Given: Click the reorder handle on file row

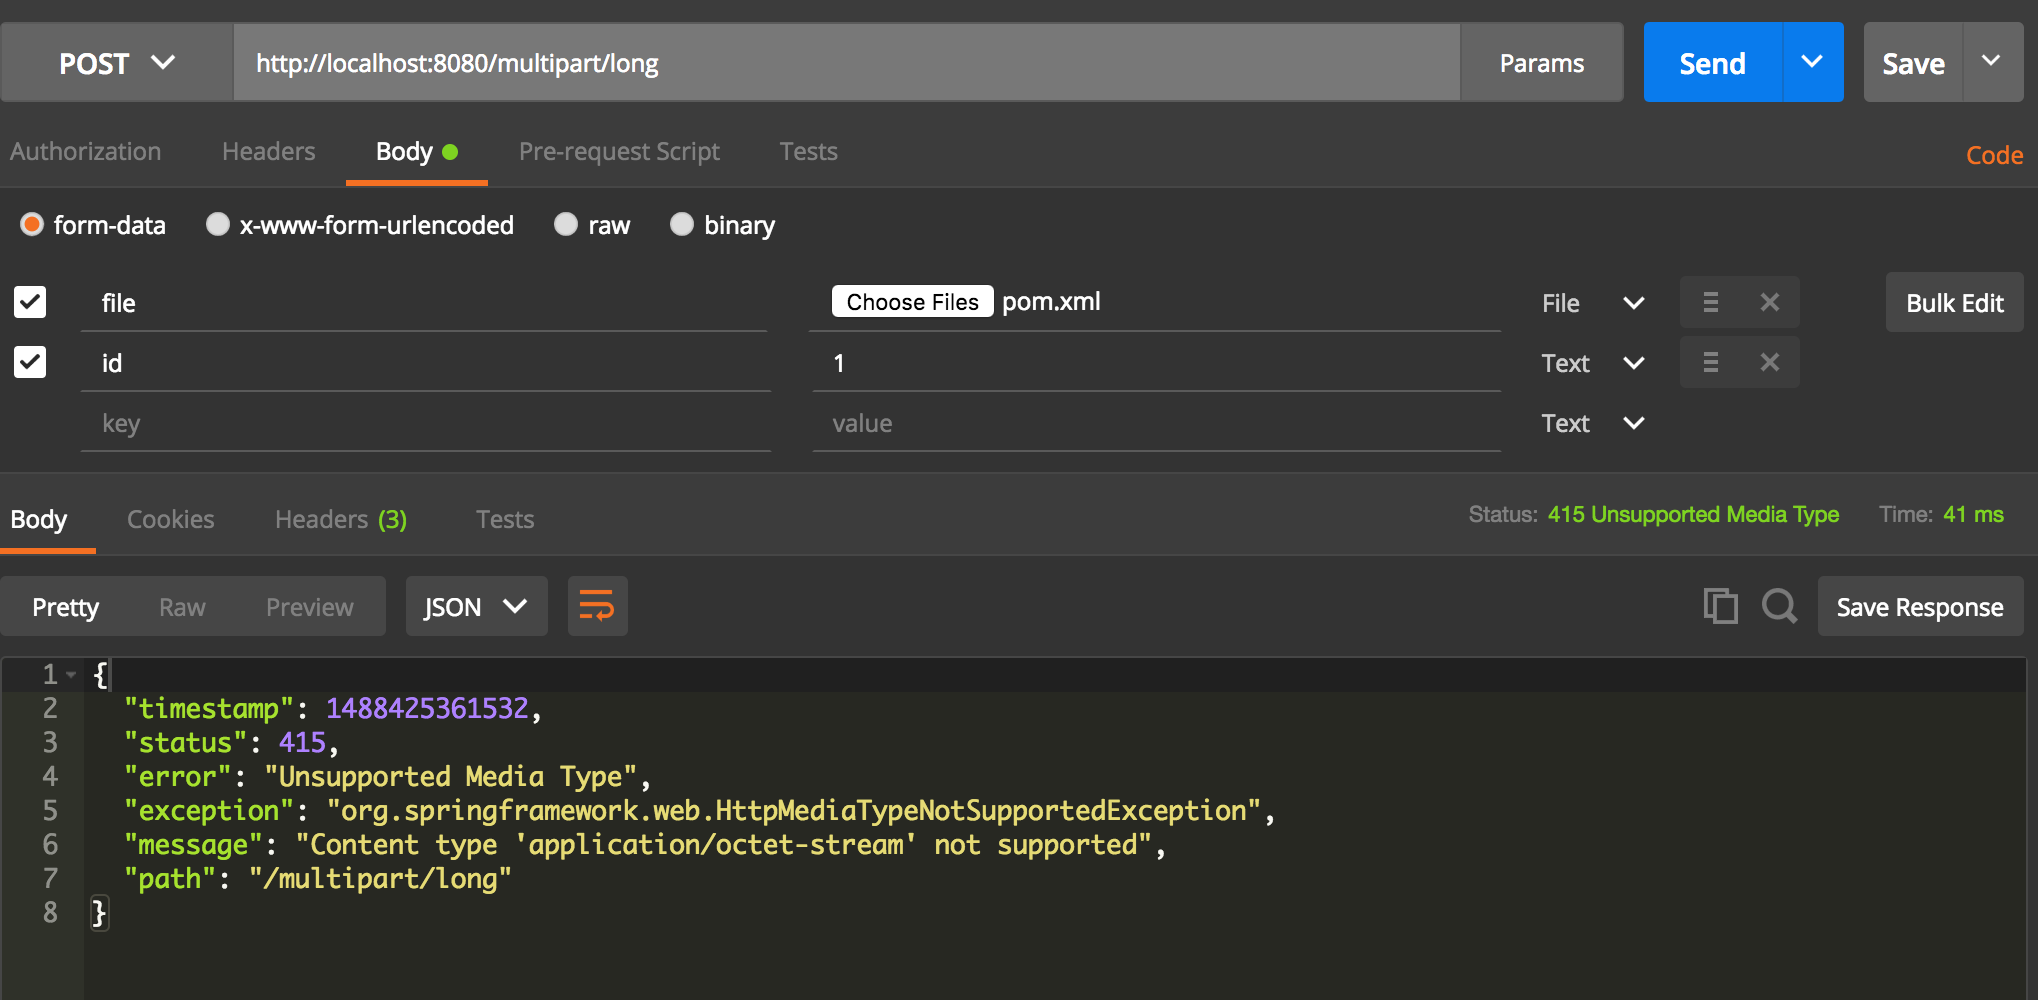Looking at the screenshot, I should click(x=1711, y=302).
